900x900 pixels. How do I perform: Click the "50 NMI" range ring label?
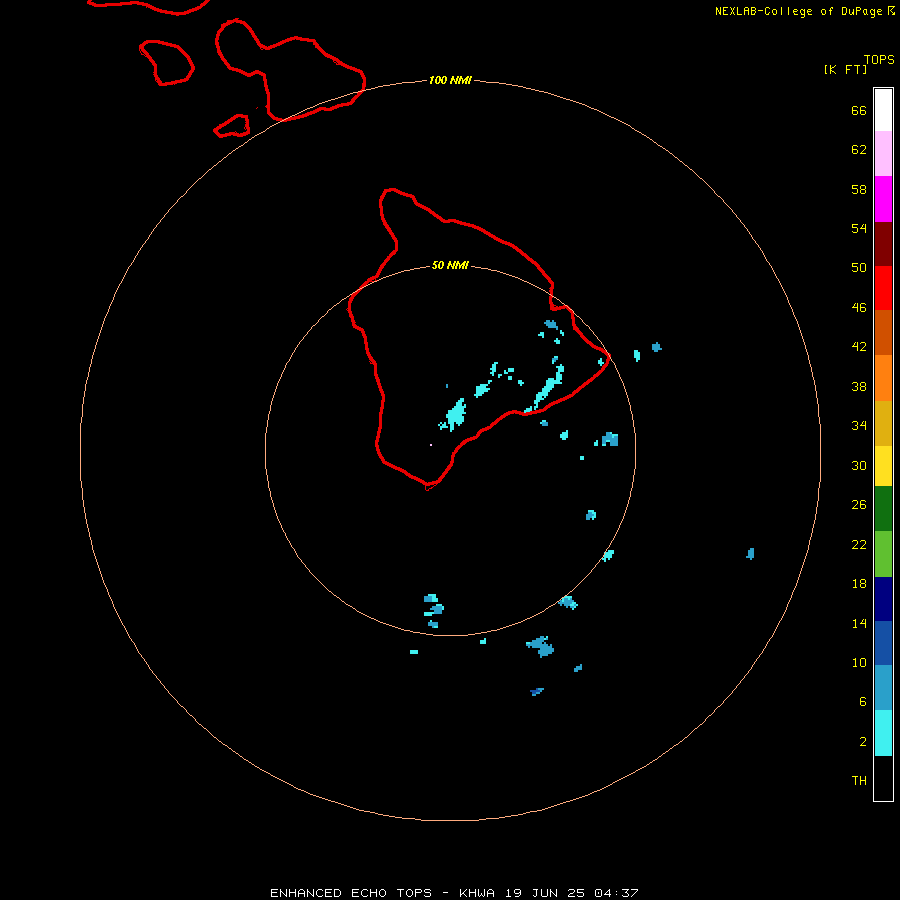pyautogui.click(x=450, y=265)
